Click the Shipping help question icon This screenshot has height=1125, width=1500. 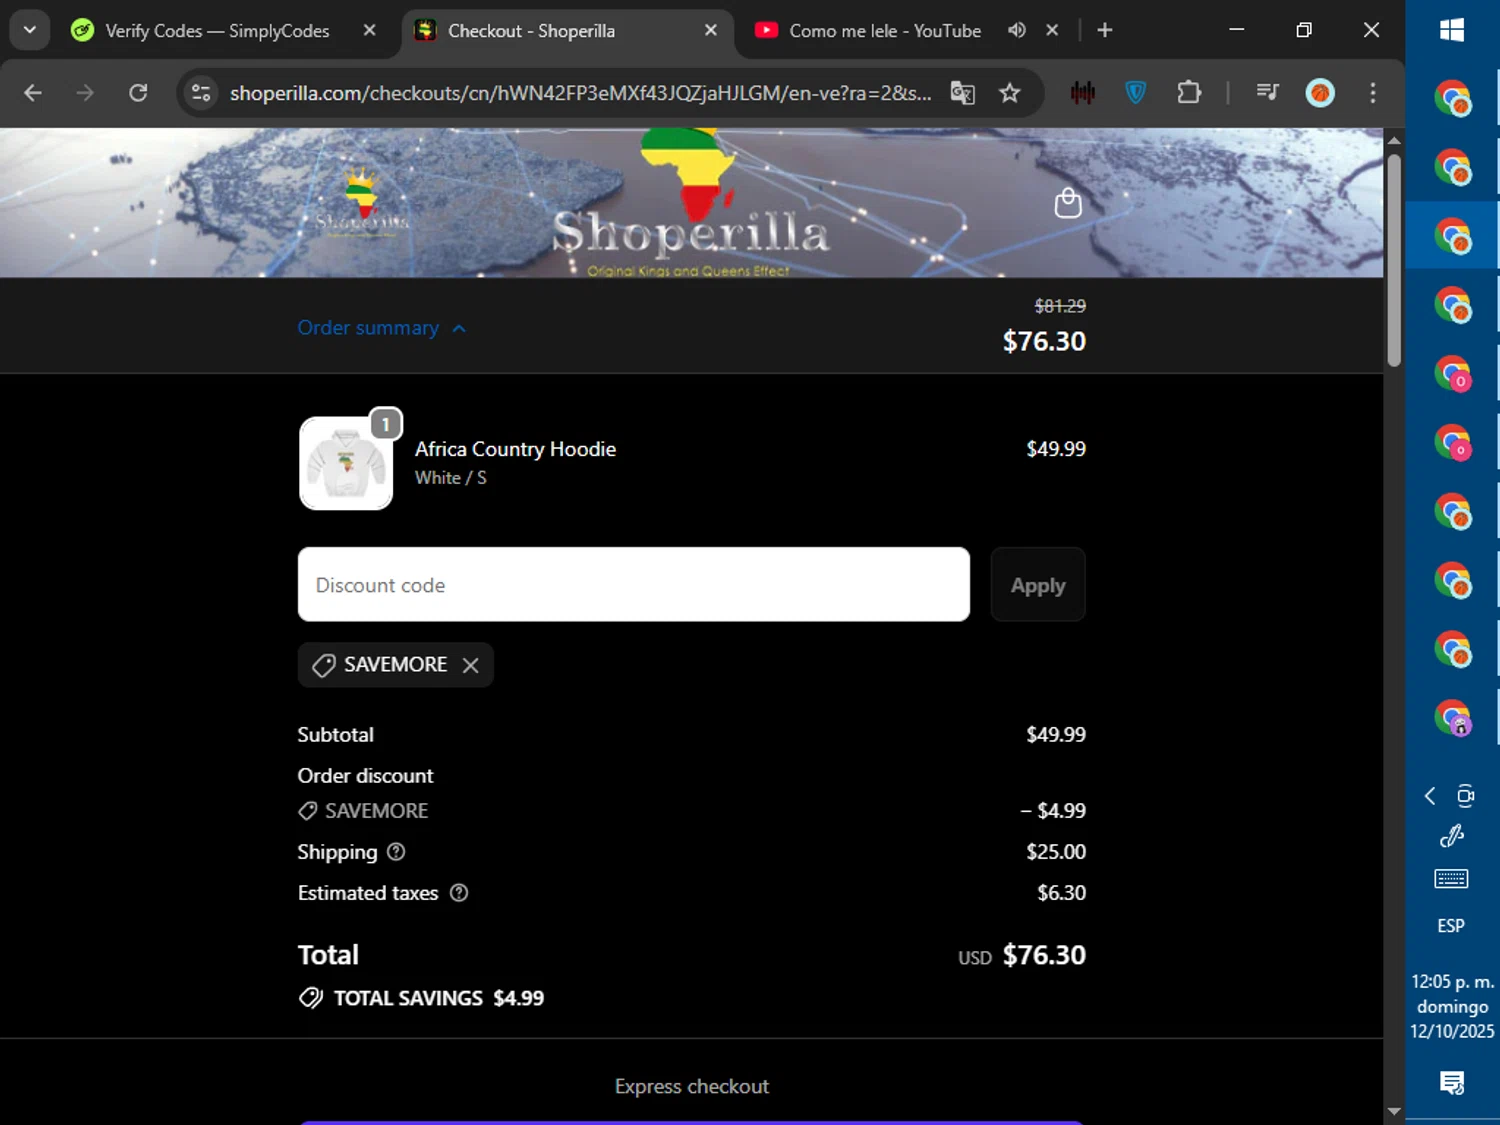396,852
